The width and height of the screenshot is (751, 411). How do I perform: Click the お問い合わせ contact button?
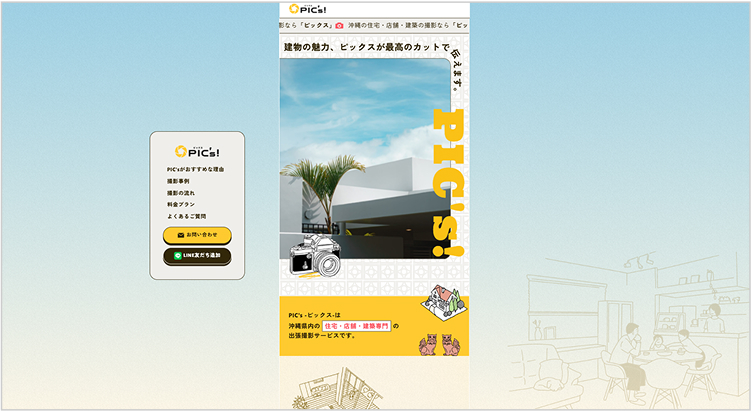coord(197,235)
